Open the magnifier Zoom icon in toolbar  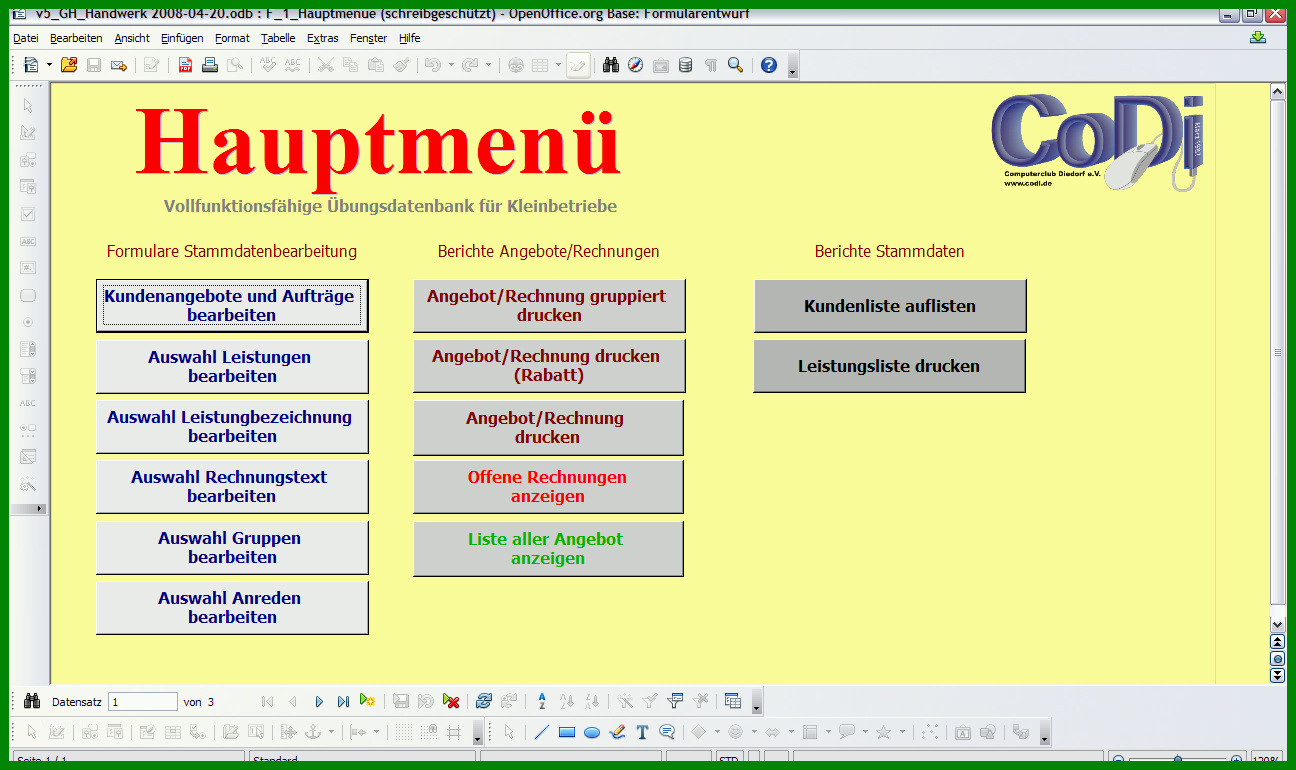[735, 65]
